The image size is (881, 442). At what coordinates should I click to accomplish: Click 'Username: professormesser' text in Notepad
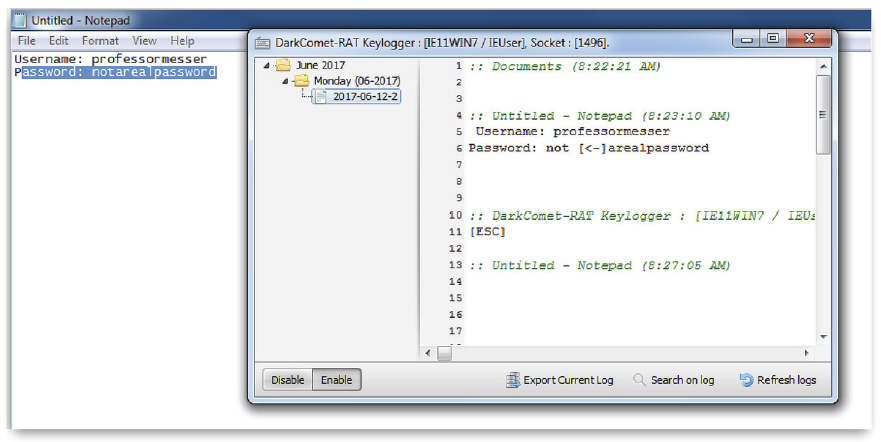111,59
